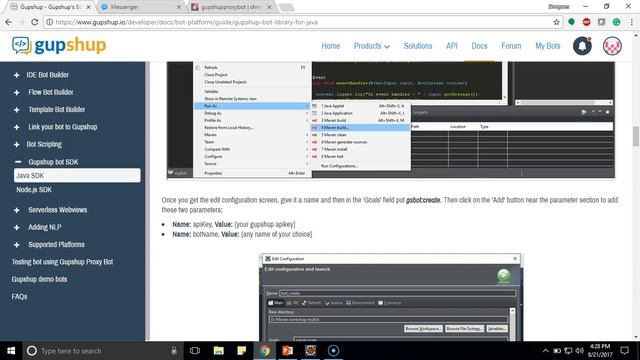Screen dimensions: 640x360
Task: Open the user profile avatar
Action: [612, 46]
